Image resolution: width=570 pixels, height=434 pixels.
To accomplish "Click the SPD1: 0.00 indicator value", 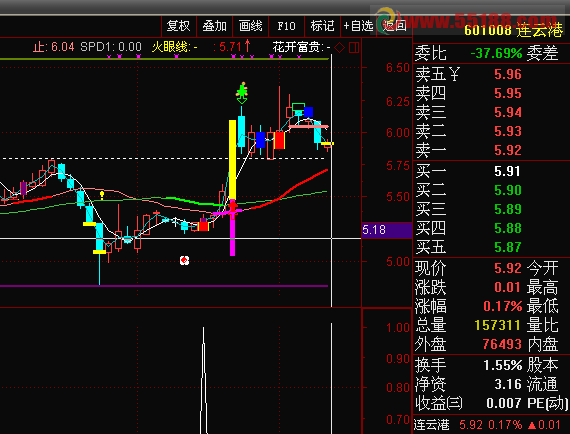I will (111, 47).
